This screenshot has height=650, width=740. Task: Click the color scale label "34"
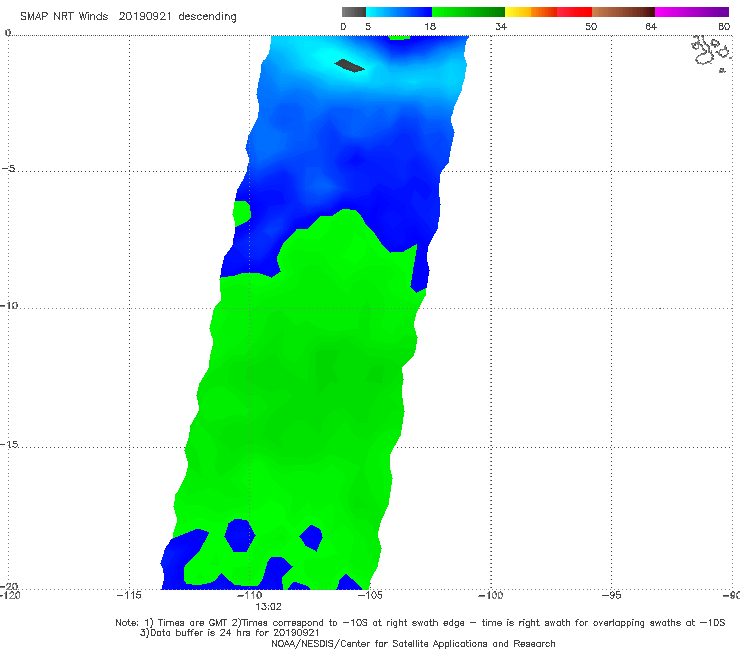point(501,27)
